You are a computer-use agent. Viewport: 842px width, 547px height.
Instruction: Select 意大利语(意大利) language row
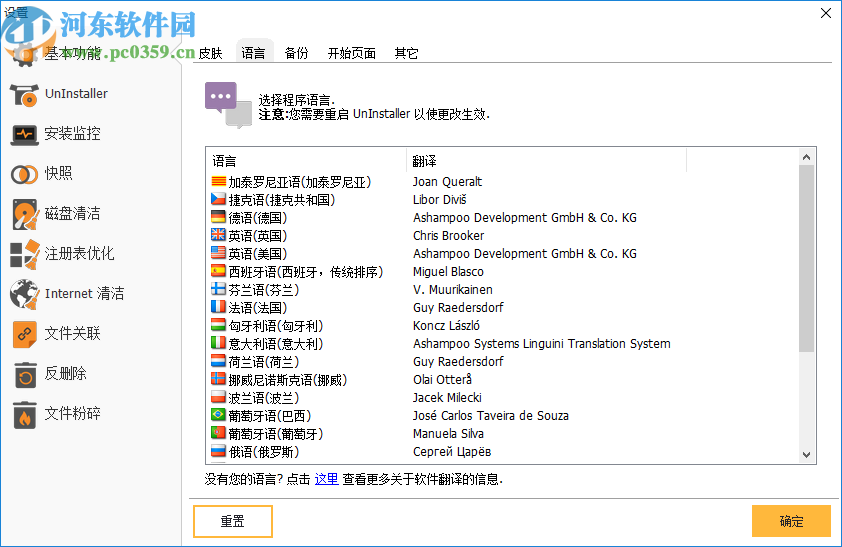(x=502, y=344)
